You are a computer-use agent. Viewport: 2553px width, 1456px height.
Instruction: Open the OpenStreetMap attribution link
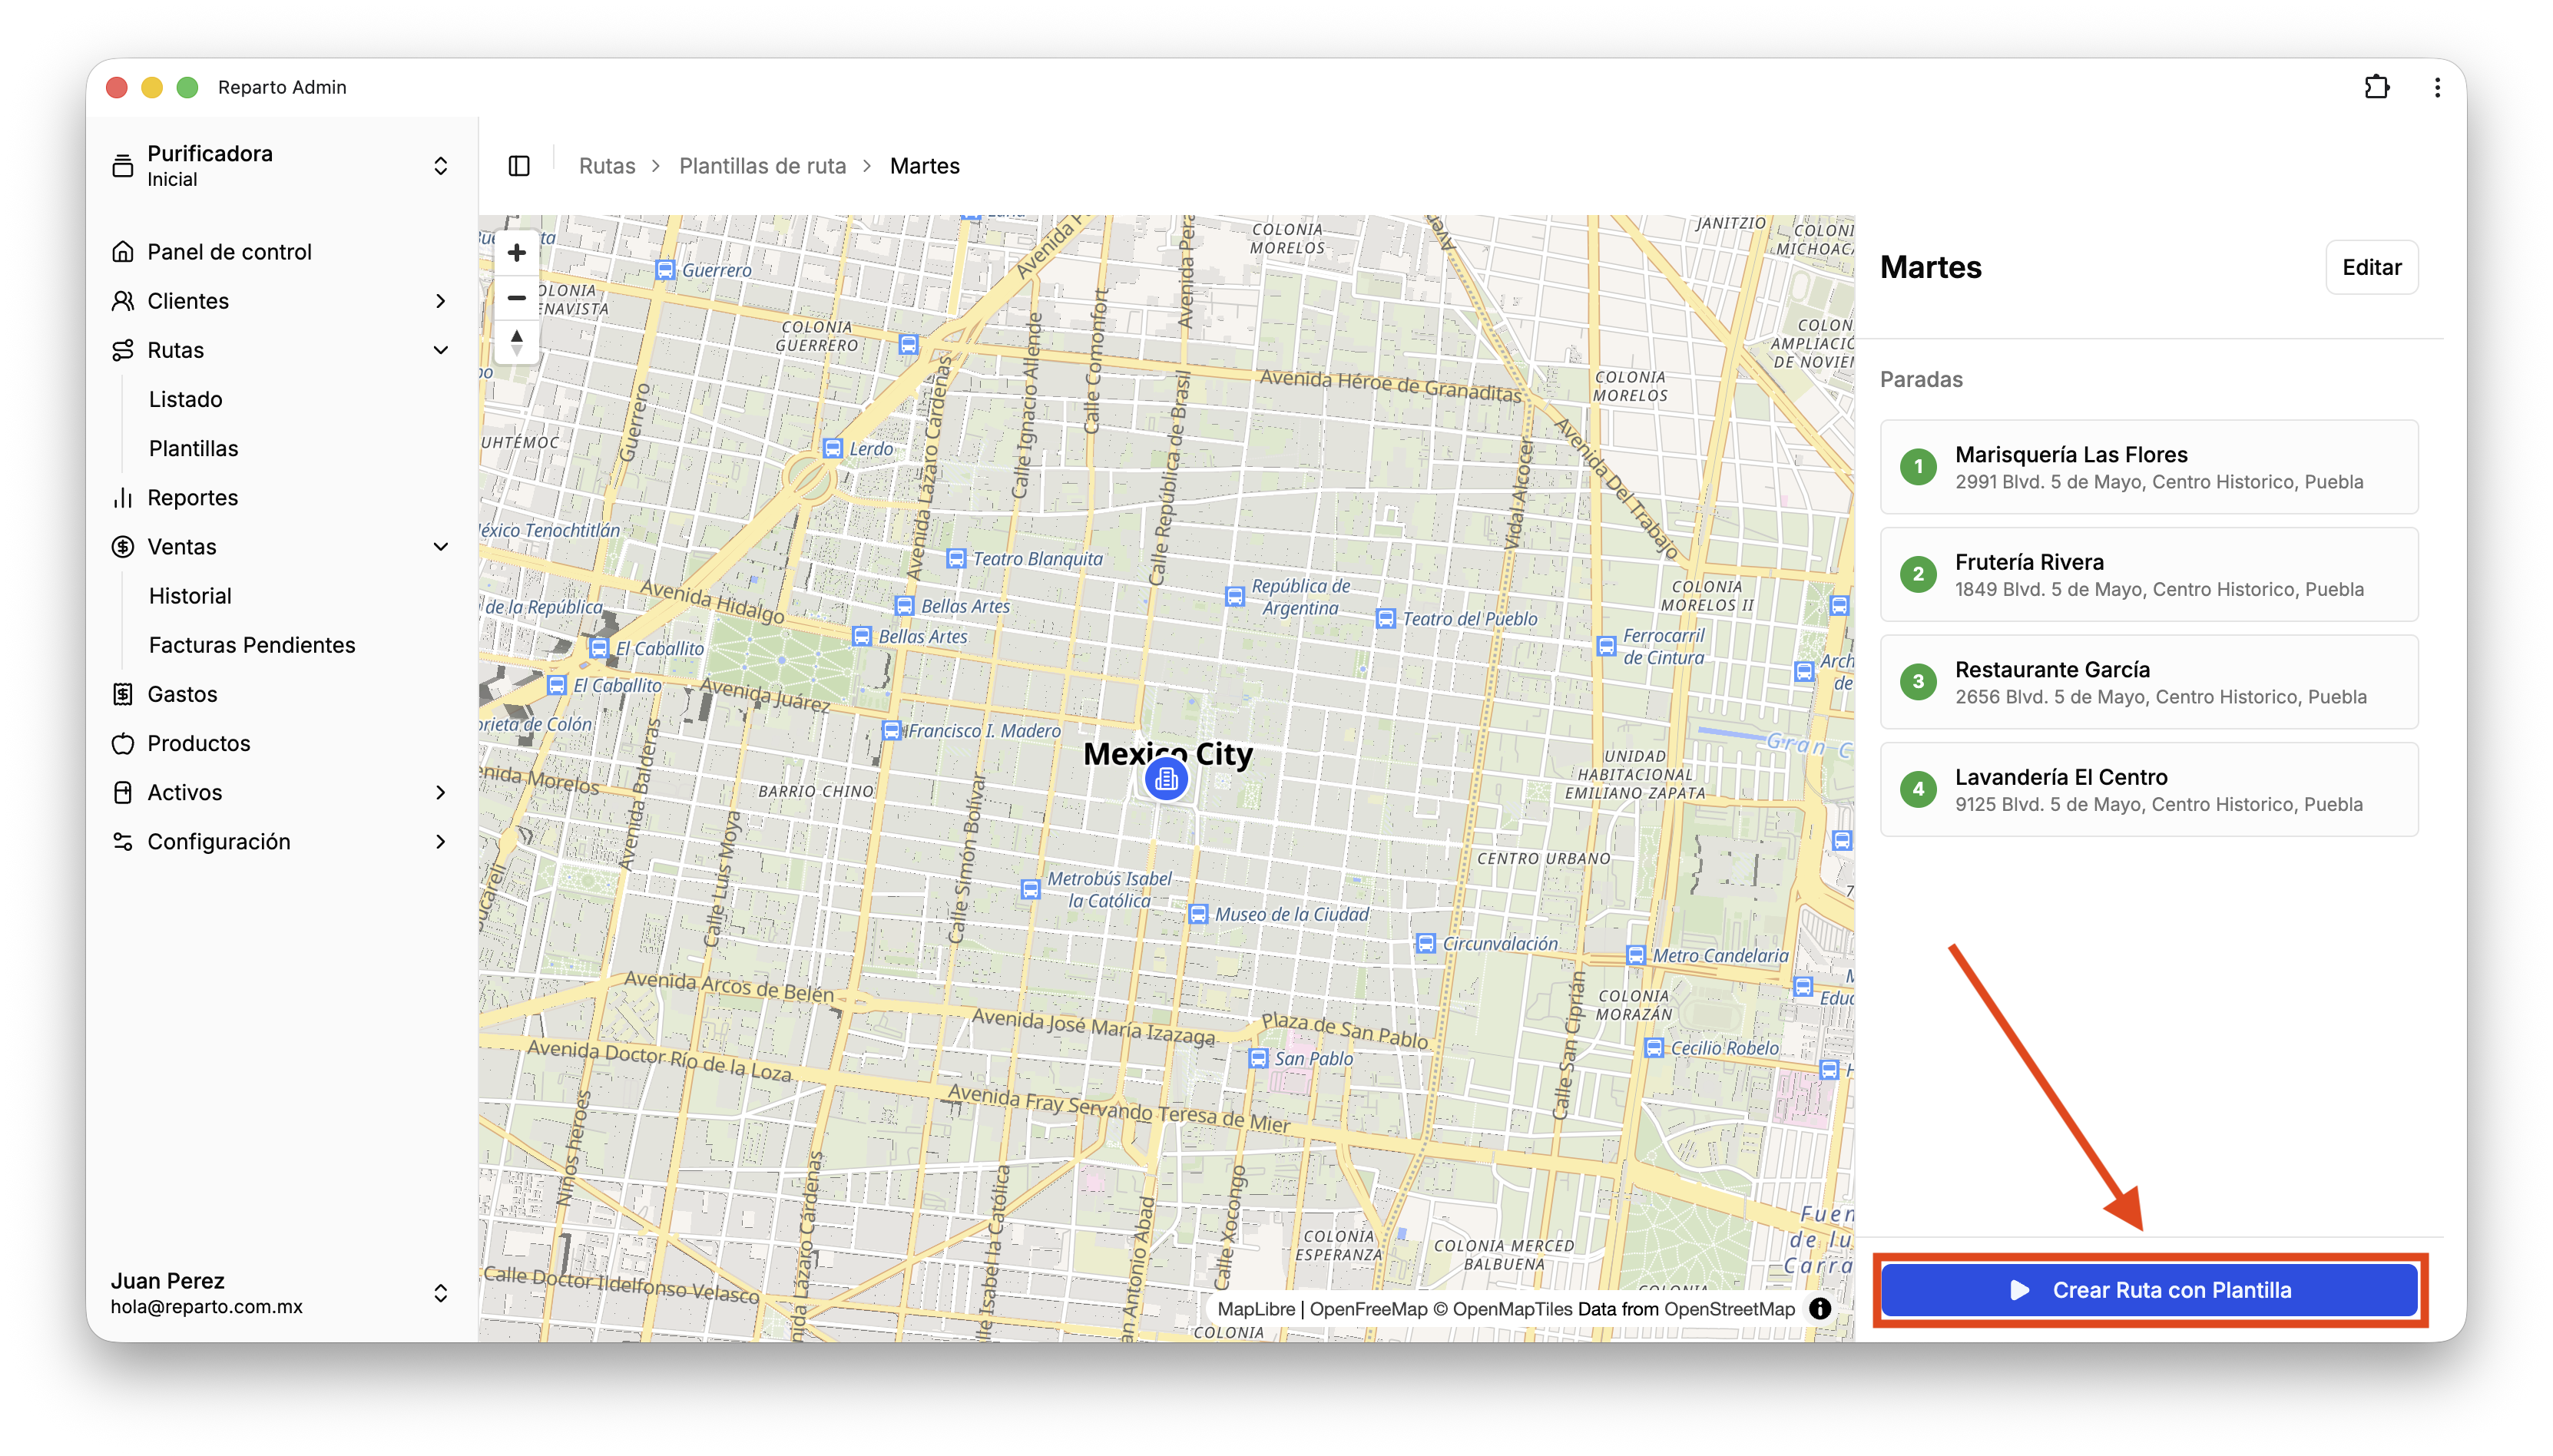[x=1729, y=1309]
